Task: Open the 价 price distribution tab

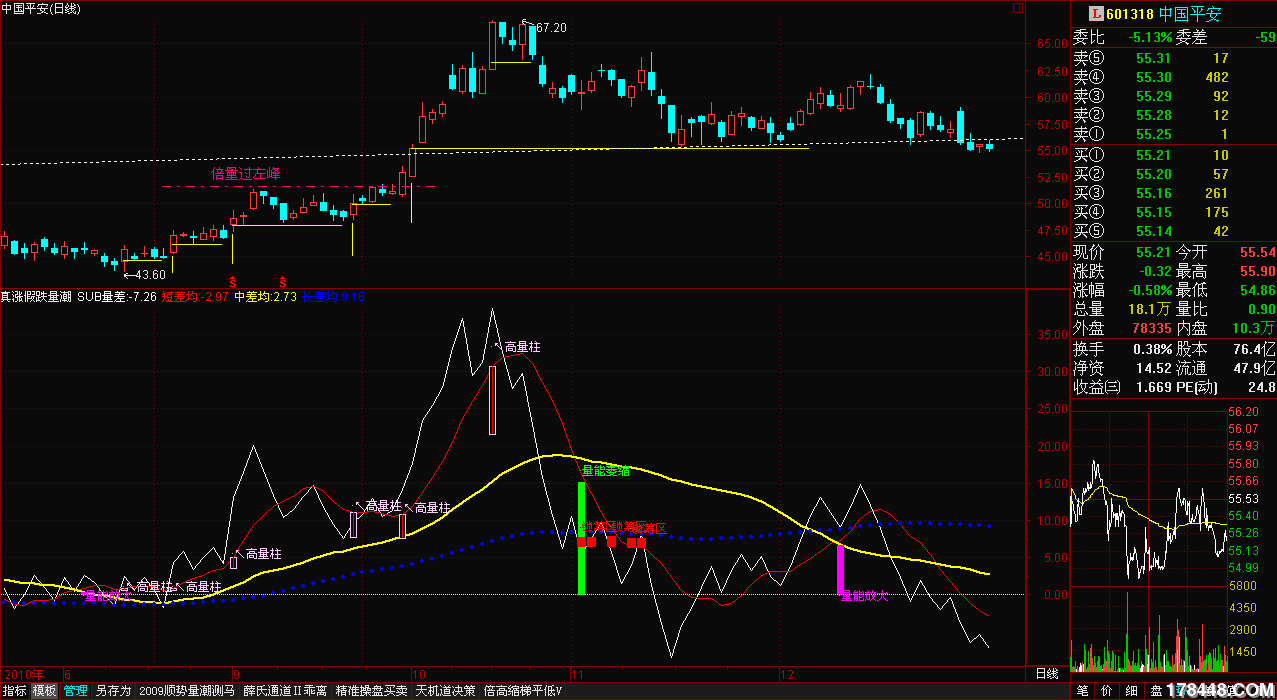Action: pyautogui.click(x=1107, y=690)
